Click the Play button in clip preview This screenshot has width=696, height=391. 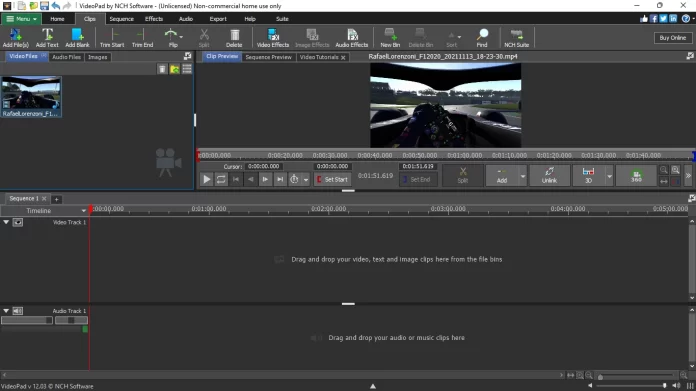(x=206, y=179)
